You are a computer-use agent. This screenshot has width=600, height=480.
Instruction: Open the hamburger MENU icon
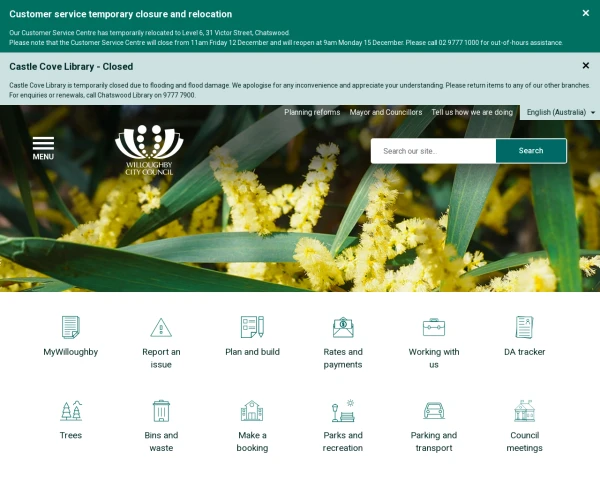(43, 143)
